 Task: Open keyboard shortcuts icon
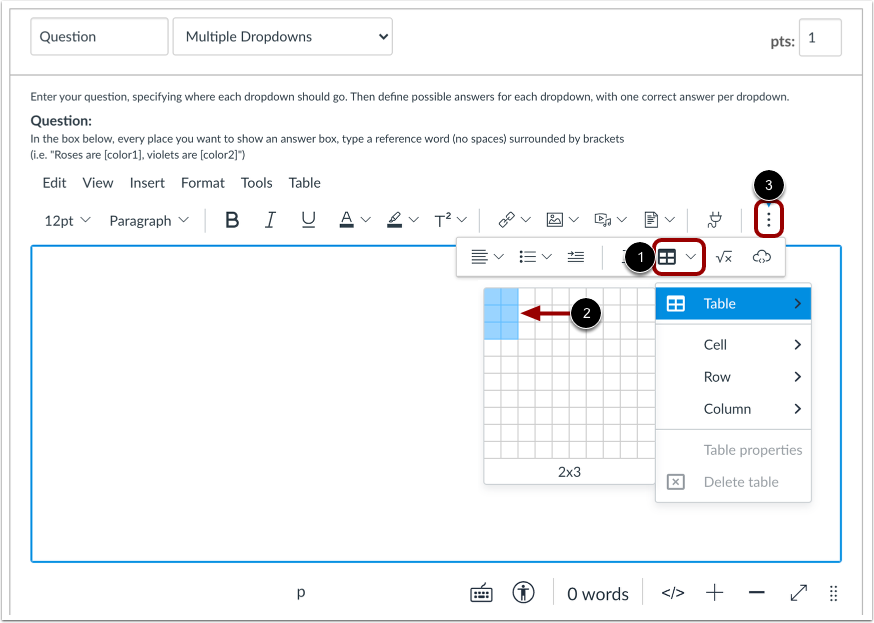click(x=482, y=593)
